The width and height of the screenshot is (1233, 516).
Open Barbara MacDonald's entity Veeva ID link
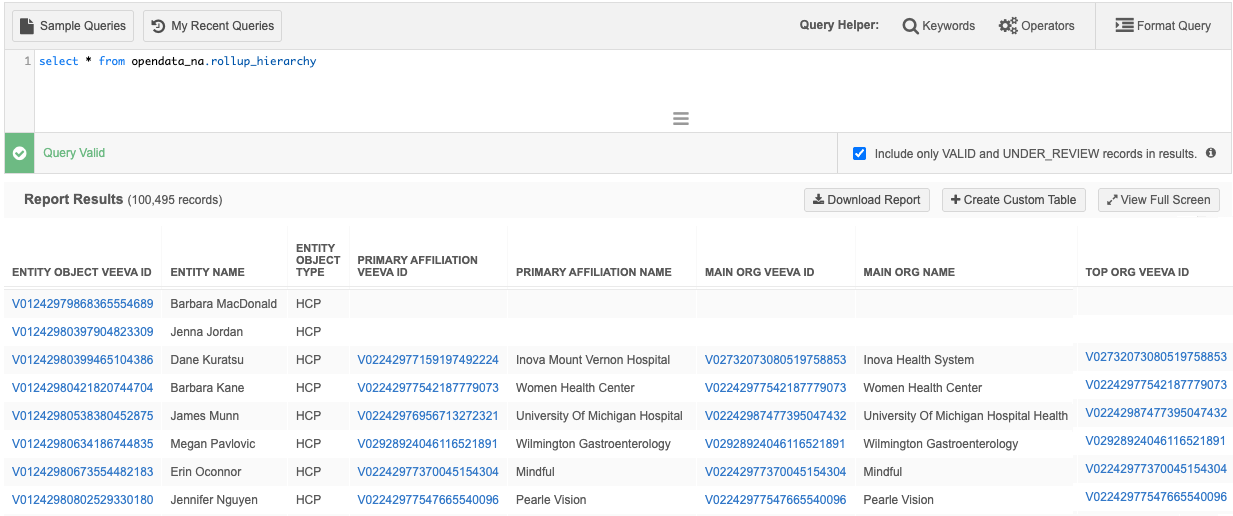(83, 304)
